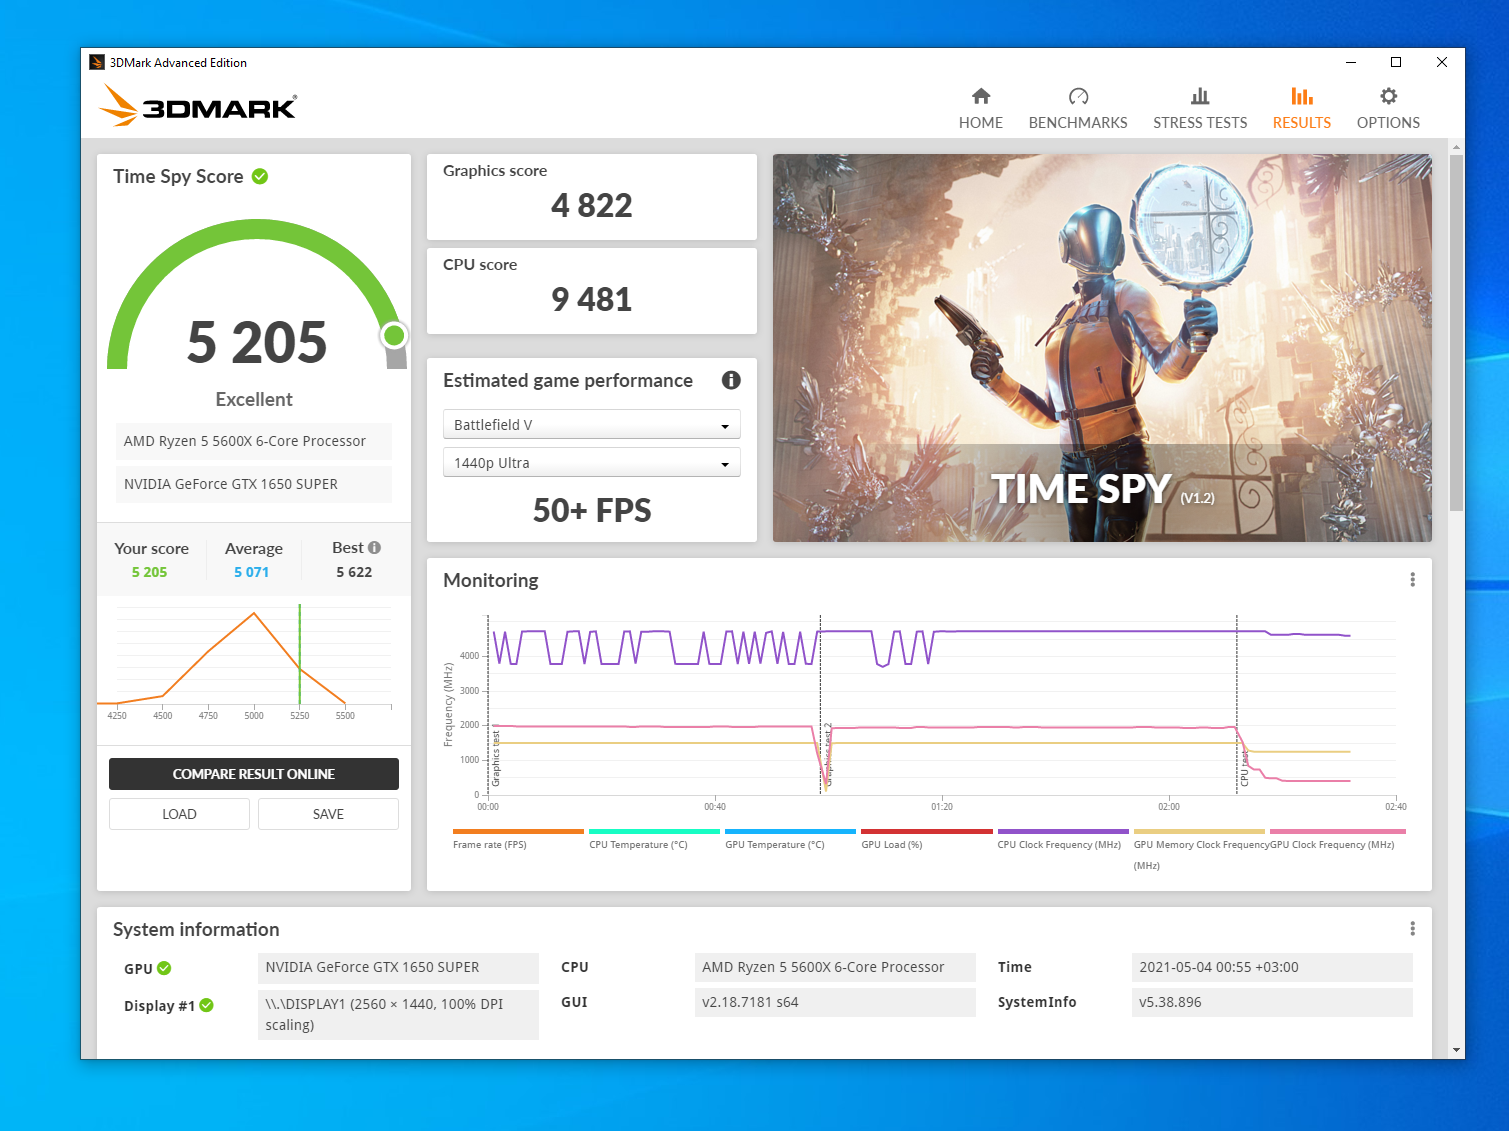Click the Options gear icon

click(1388, 96)
